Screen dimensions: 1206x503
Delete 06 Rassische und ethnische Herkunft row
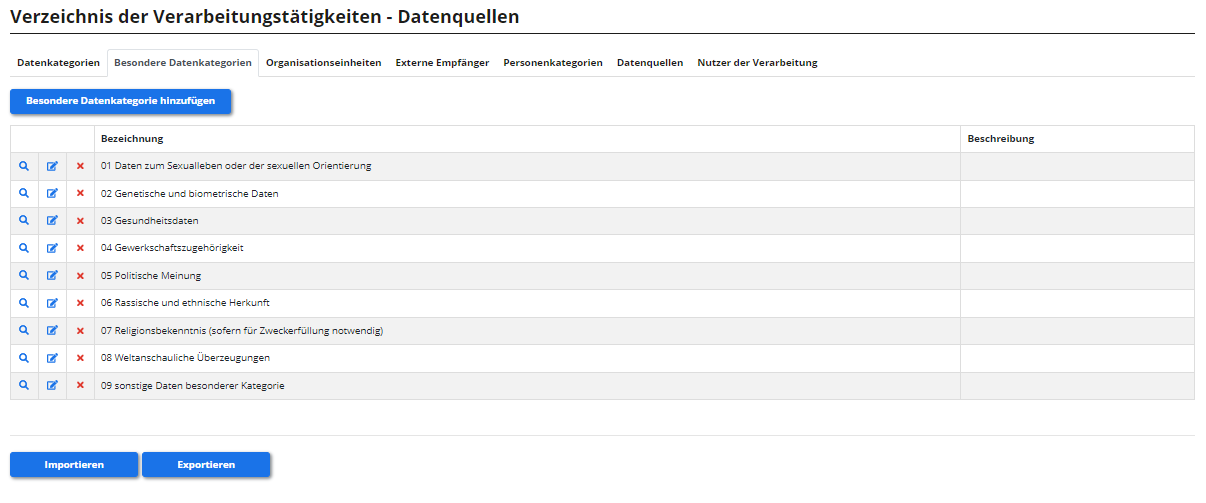[x=80, y=303]
